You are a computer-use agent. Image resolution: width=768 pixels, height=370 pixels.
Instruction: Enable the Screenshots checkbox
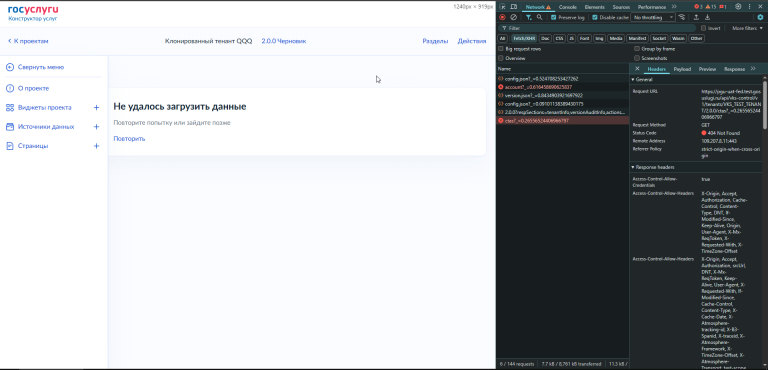[637, 58]
